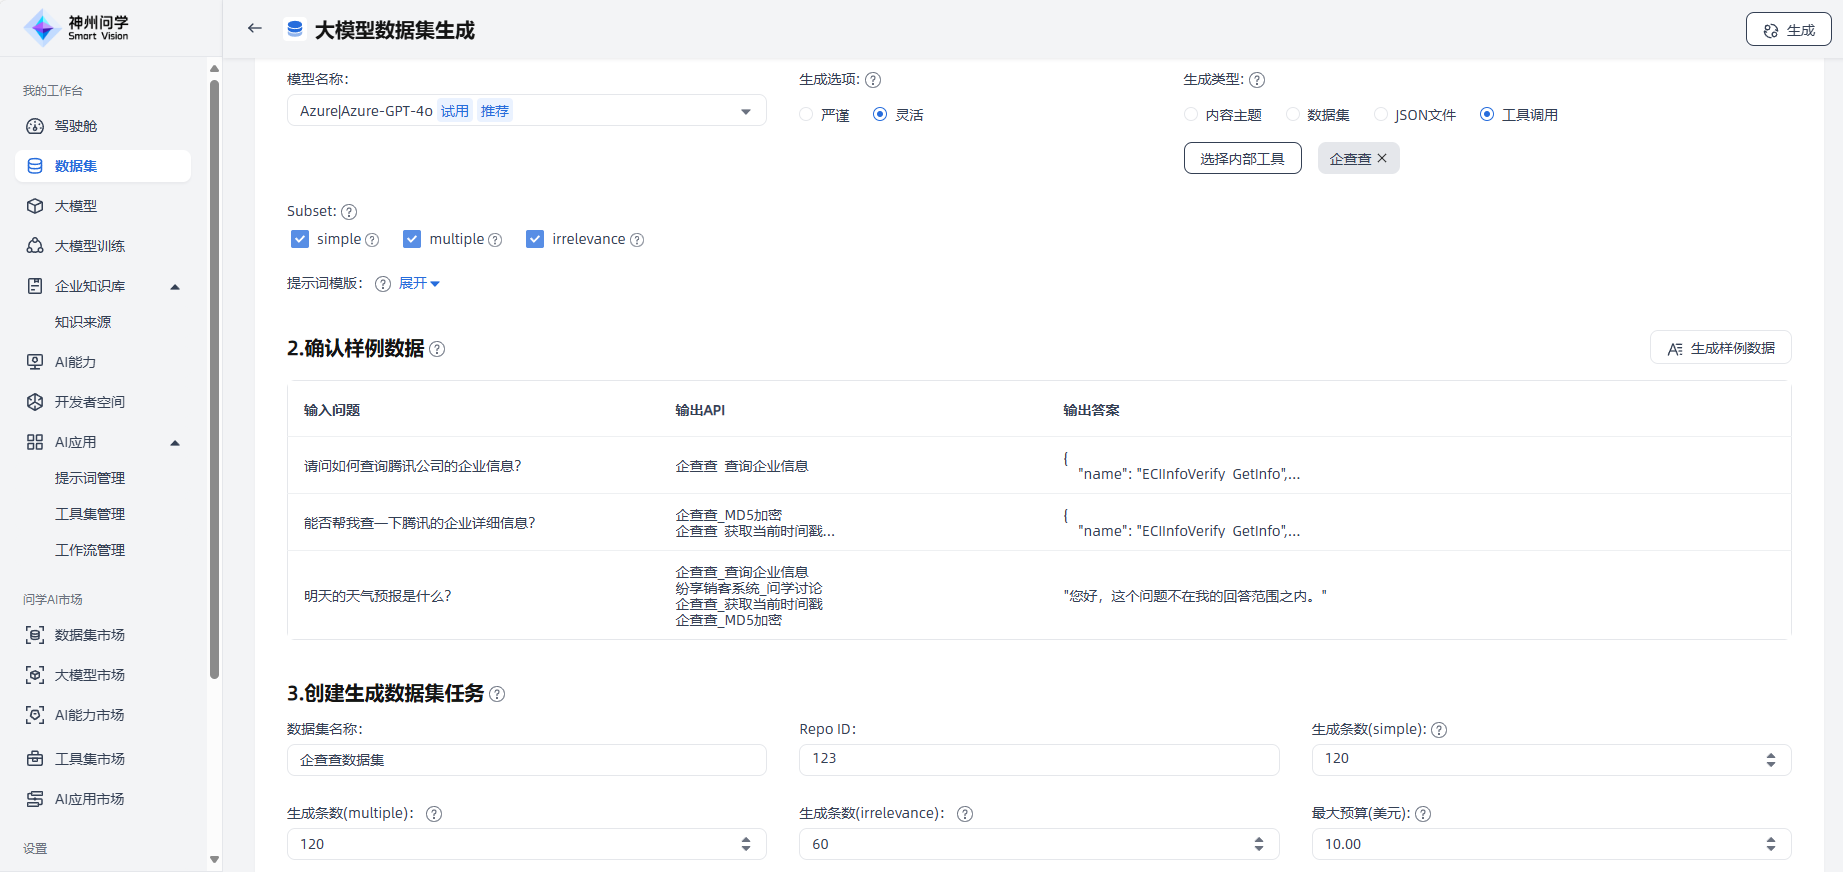Uncheck the simple subset checkbox

pyautogui.click(x=300, y=239)
